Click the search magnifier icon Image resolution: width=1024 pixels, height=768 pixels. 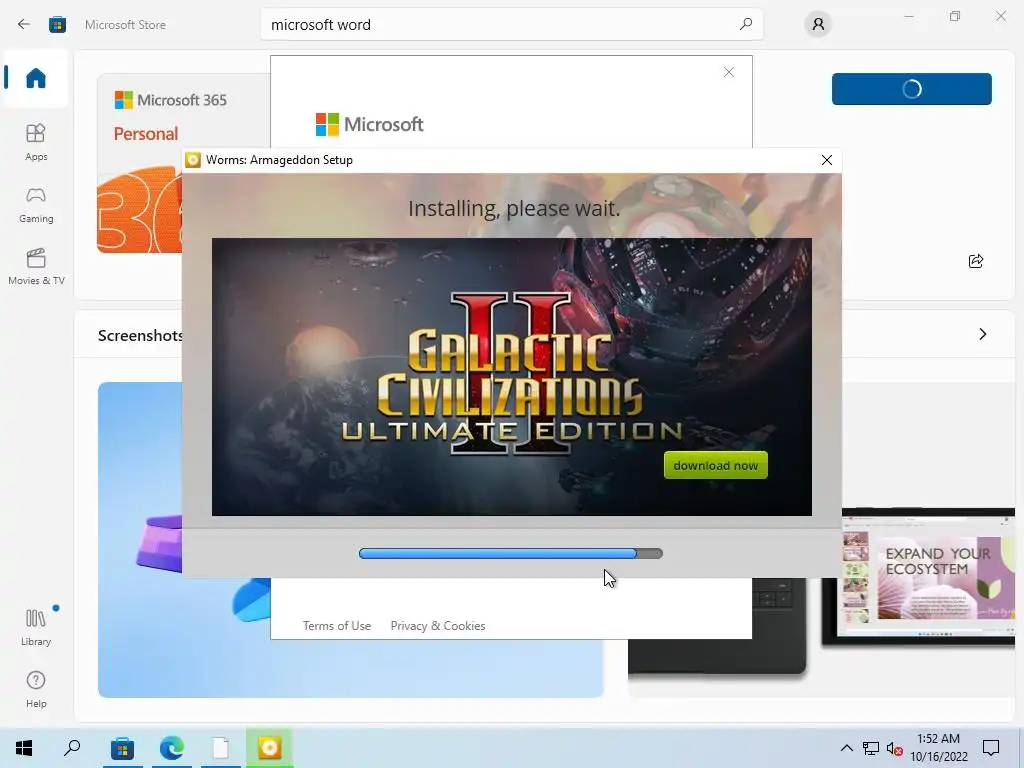tap(746, 24)
